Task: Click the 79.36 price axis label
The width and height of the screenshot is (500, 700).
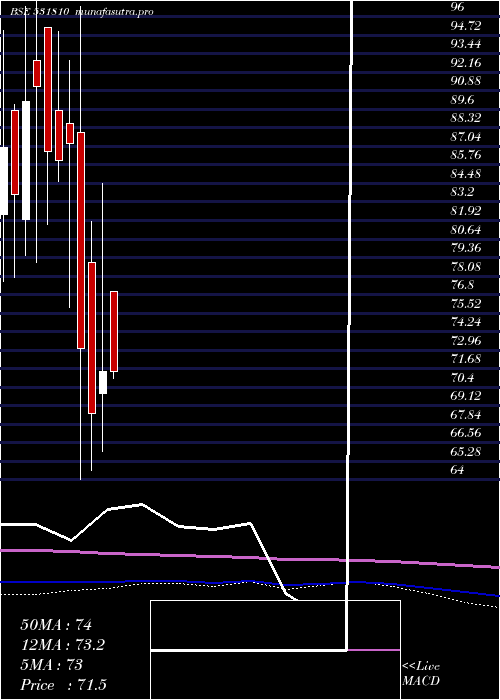Action: 466,248
